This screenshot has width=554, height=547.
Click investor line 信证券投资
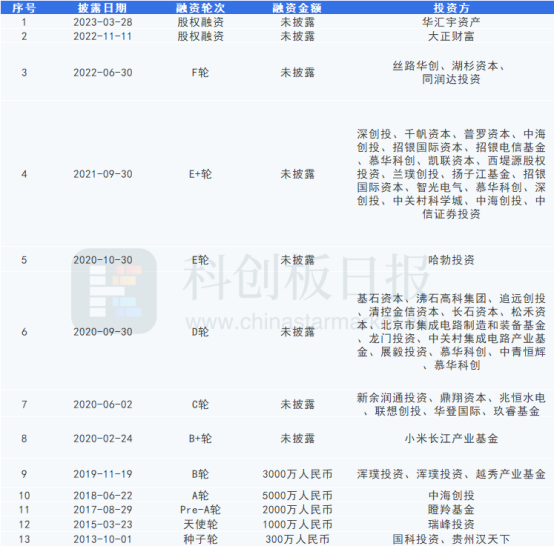[451, 214]
